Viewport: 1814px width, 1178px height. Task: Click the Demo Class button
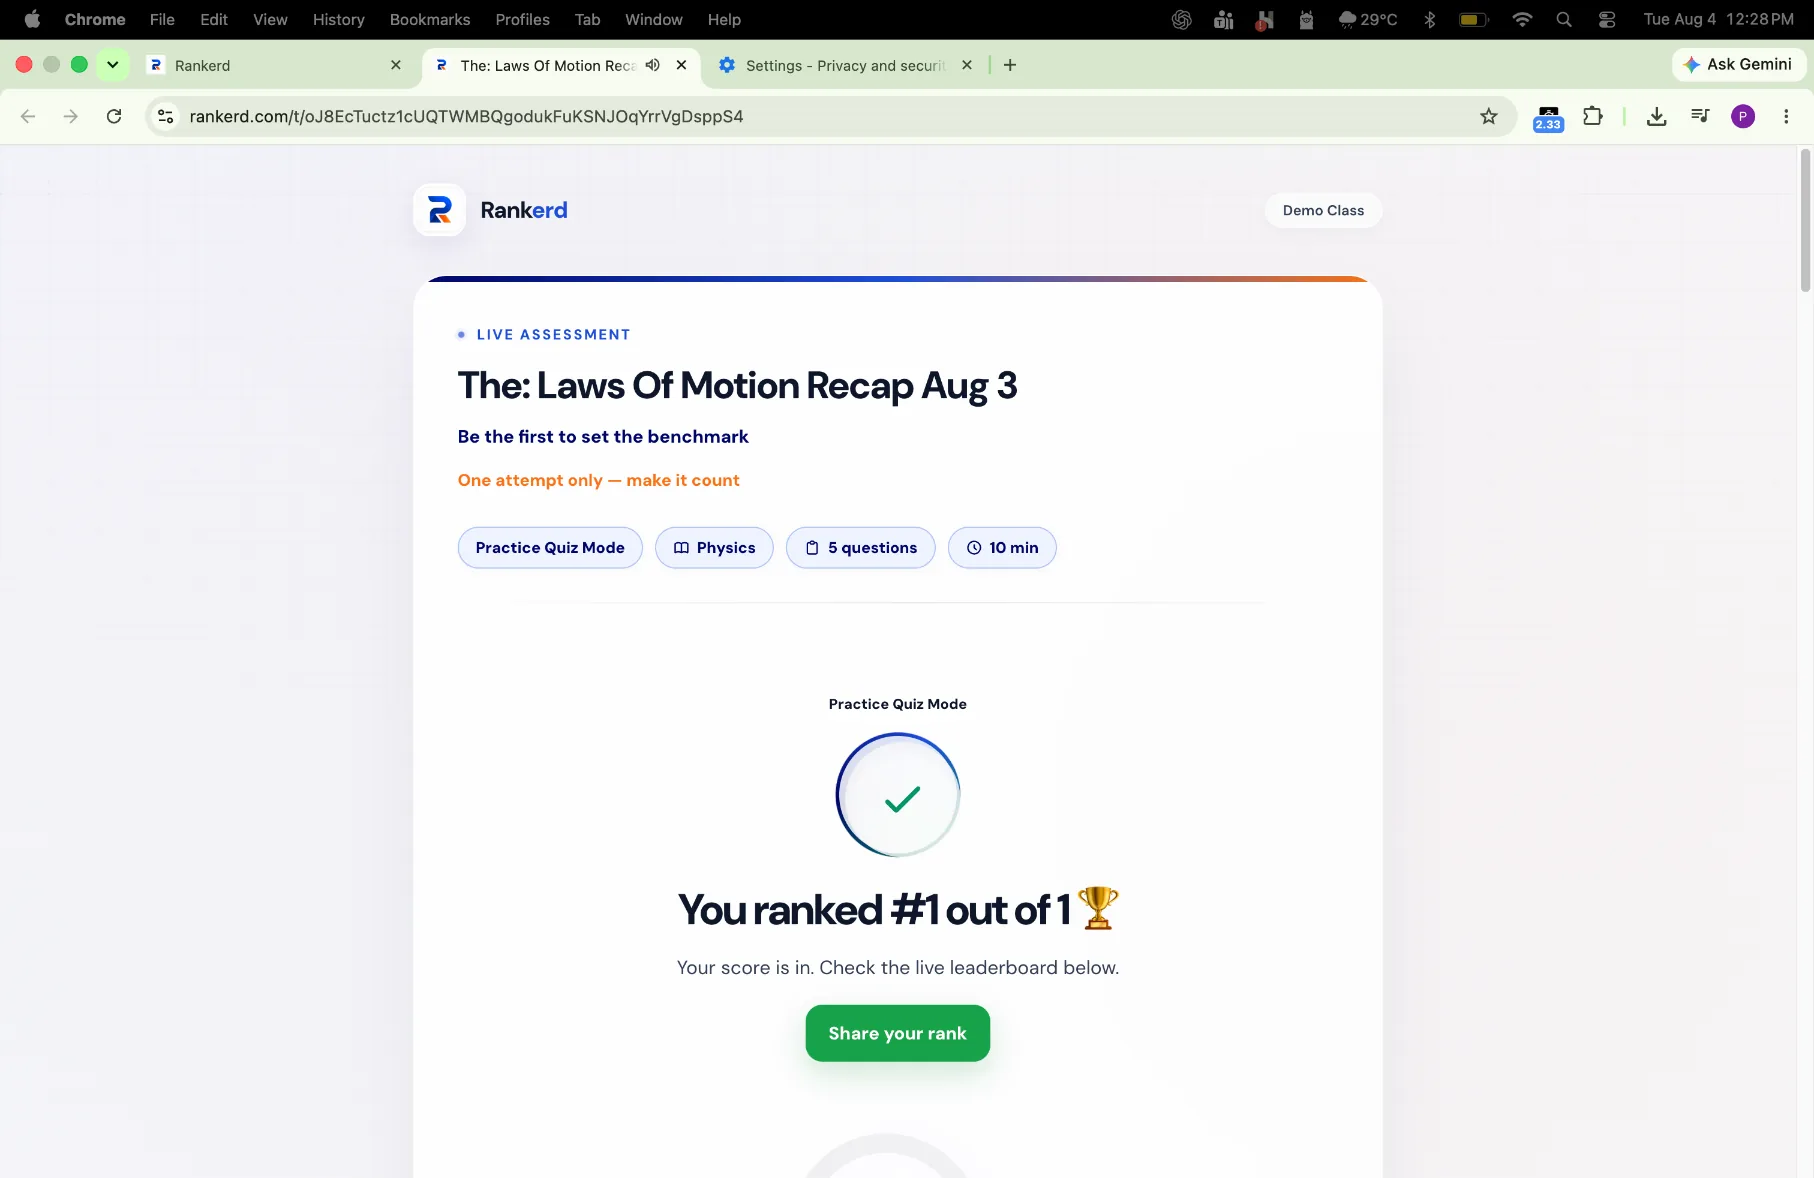coord(1323,210)
